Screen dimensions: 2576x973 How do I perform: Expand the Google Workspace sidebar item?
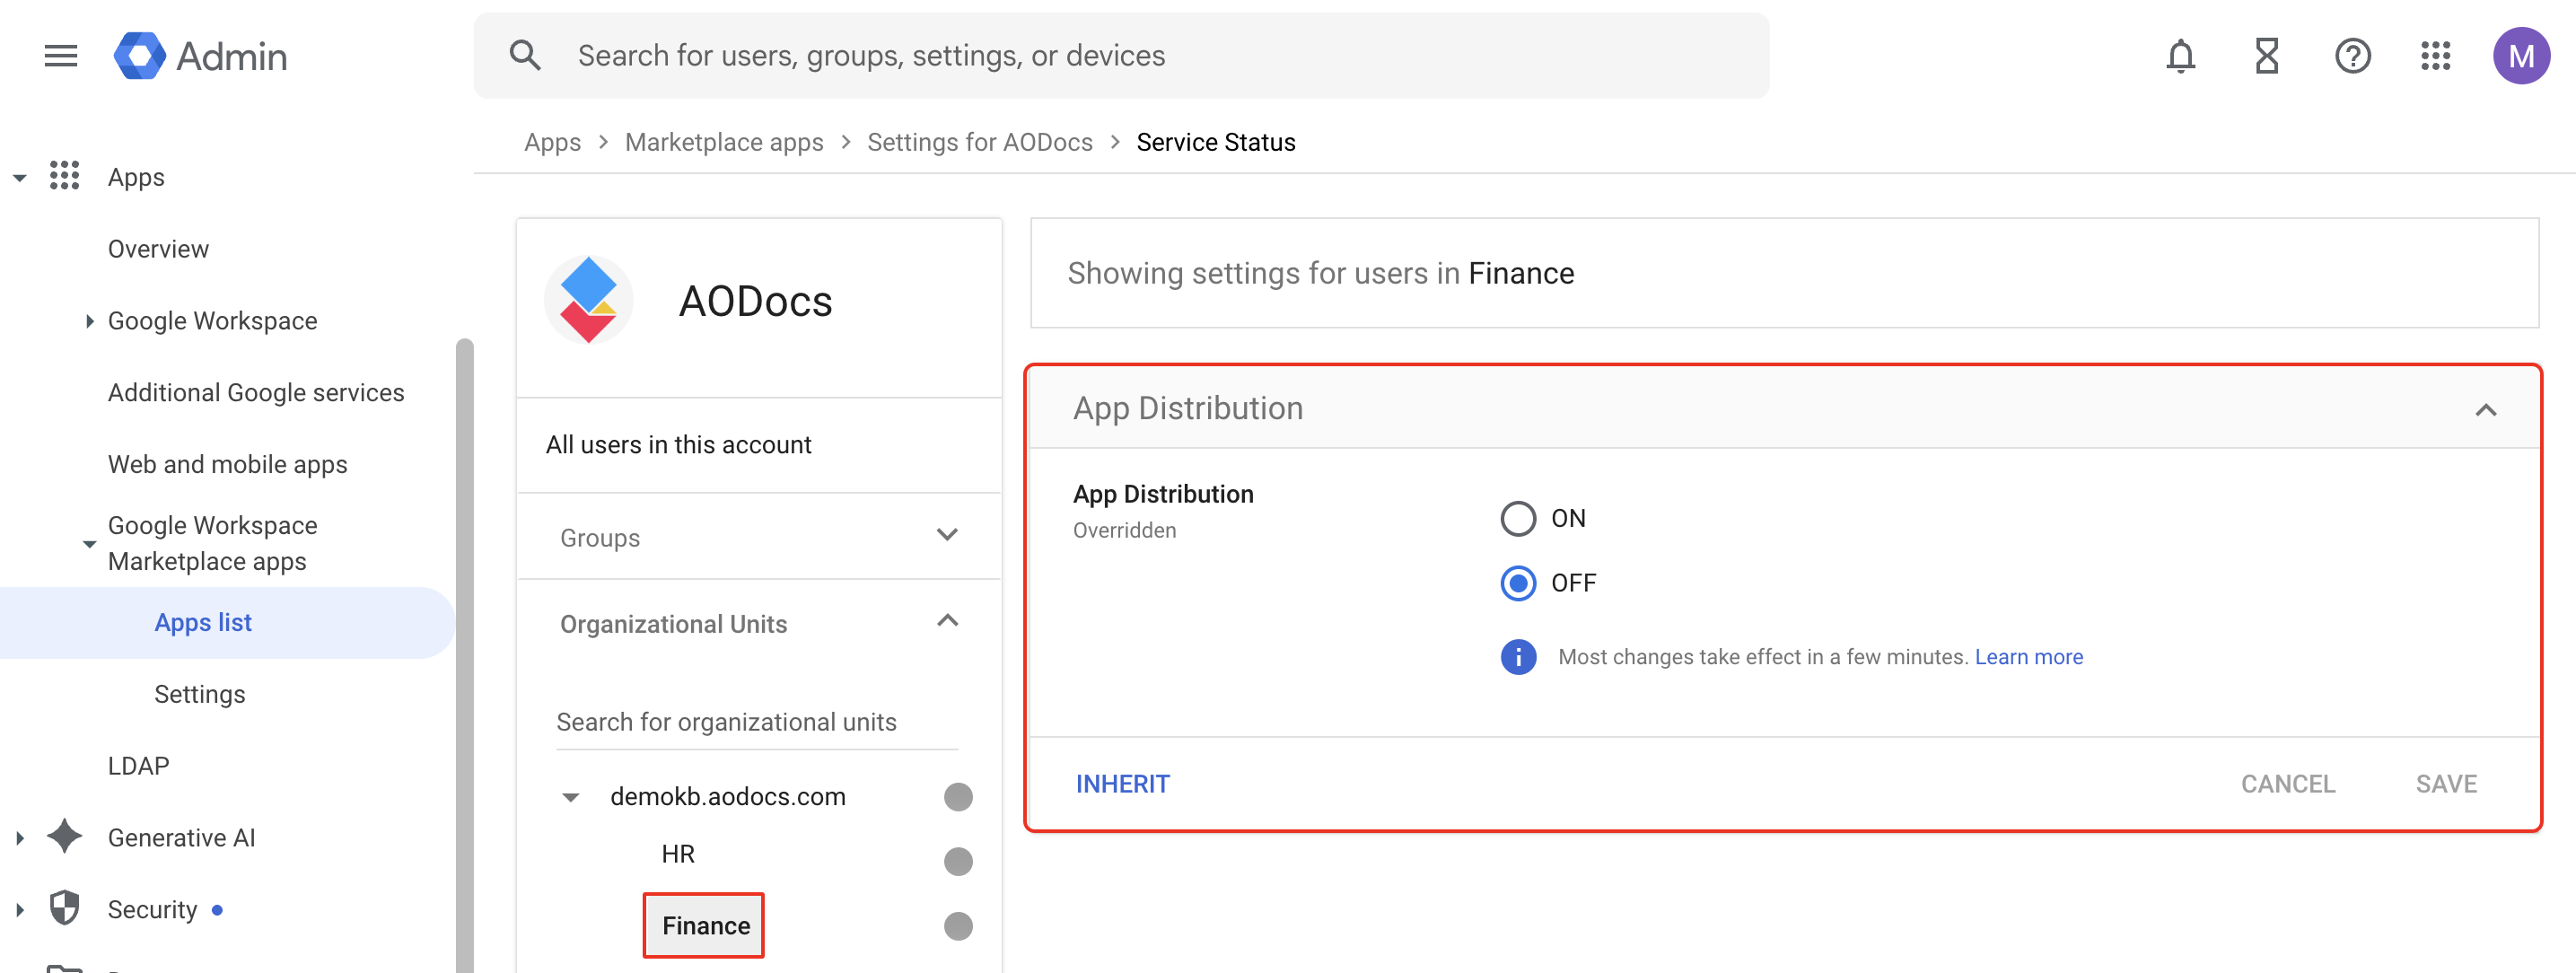(89, 321)
